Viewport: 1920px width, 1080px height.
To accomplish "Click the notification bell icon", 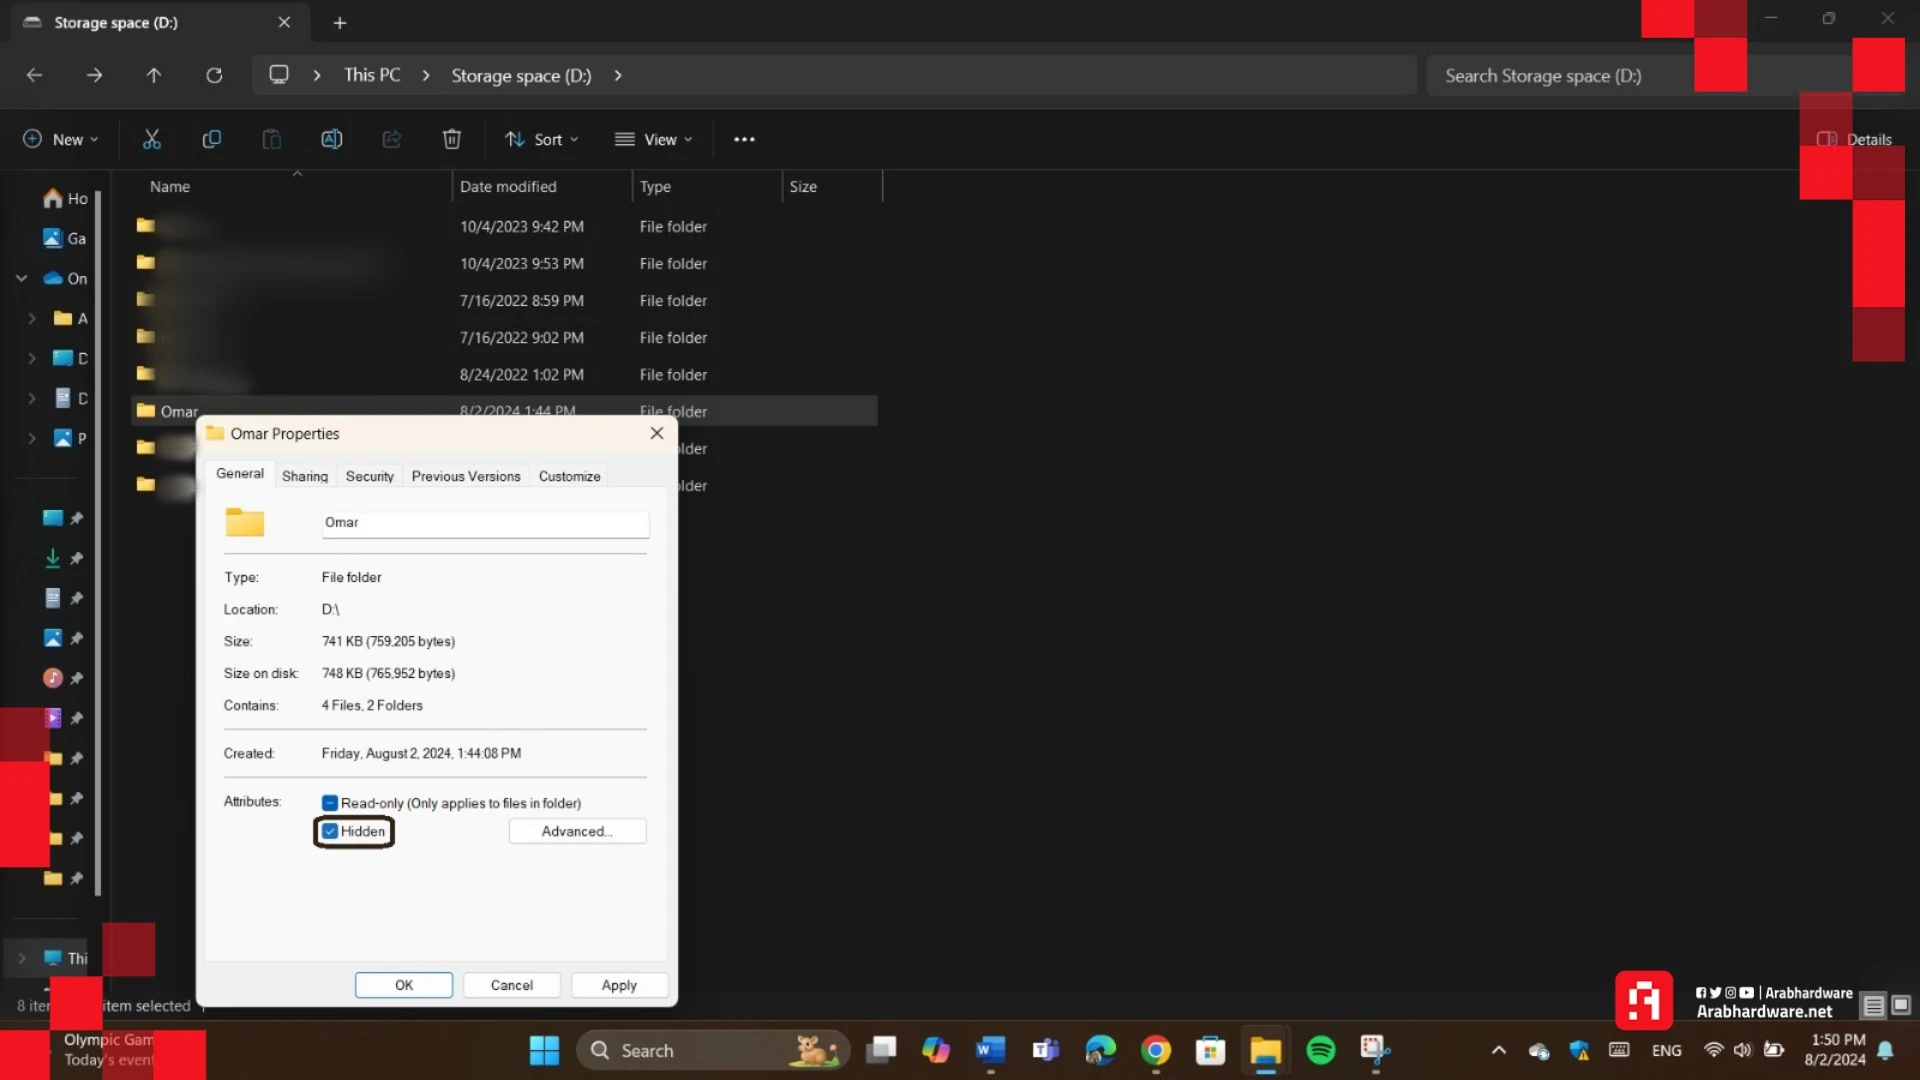I will tap(1885, 1050).
